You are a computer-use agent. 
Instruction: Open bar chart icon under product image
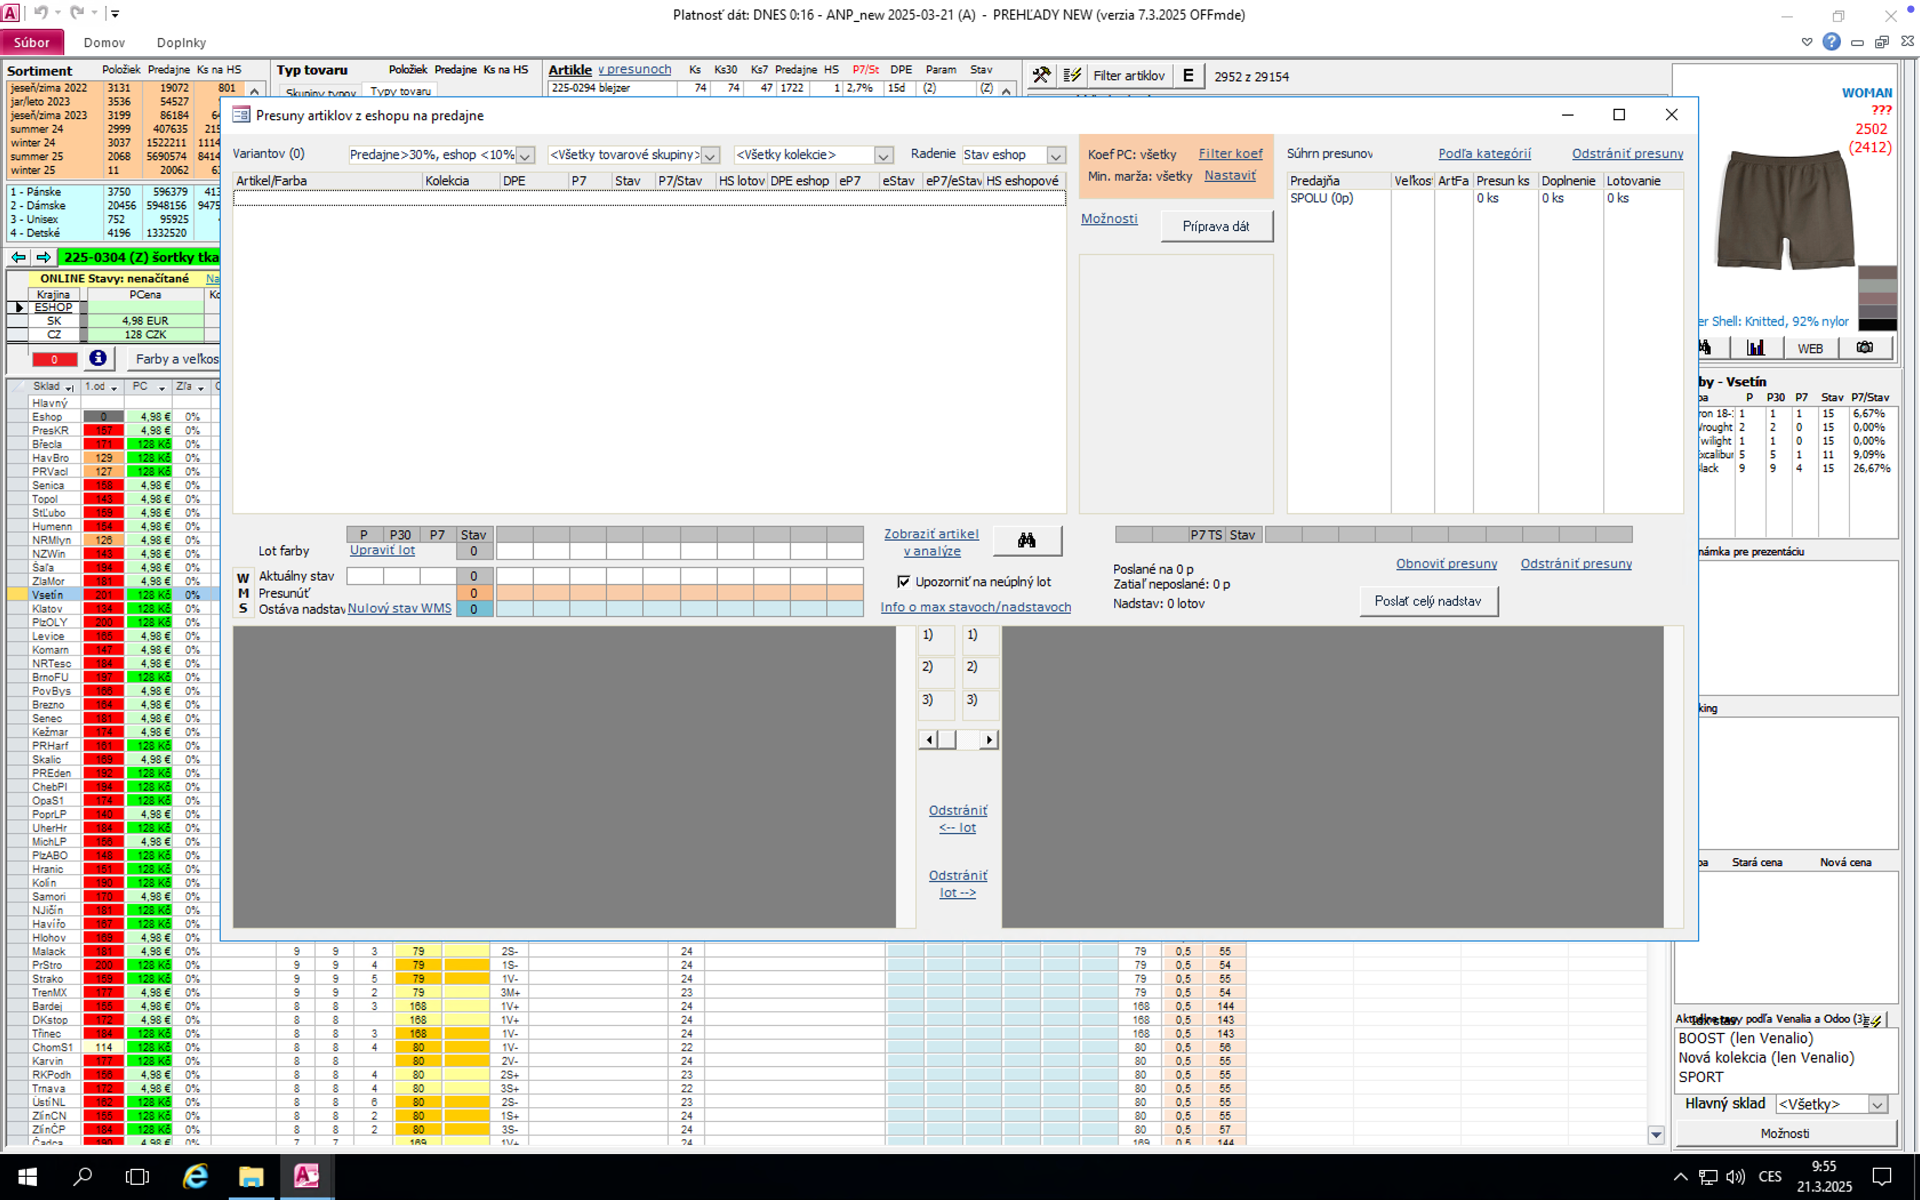[x=1756, y=348]
